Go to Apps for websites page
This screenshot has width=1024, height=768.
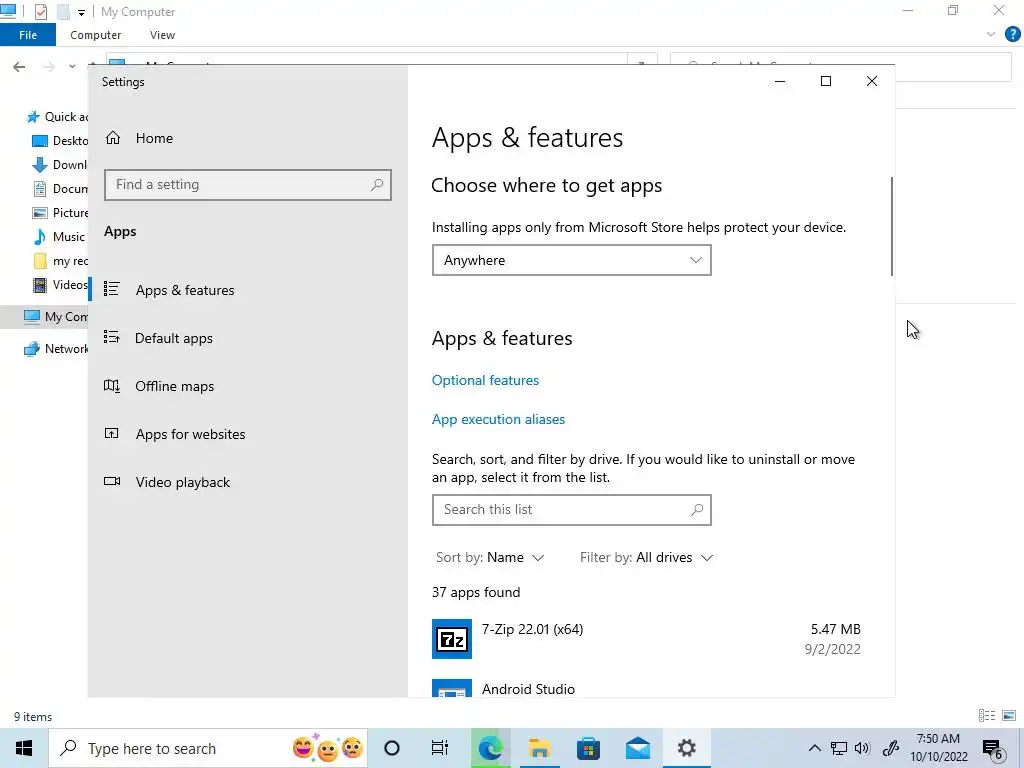click(190, 434)
